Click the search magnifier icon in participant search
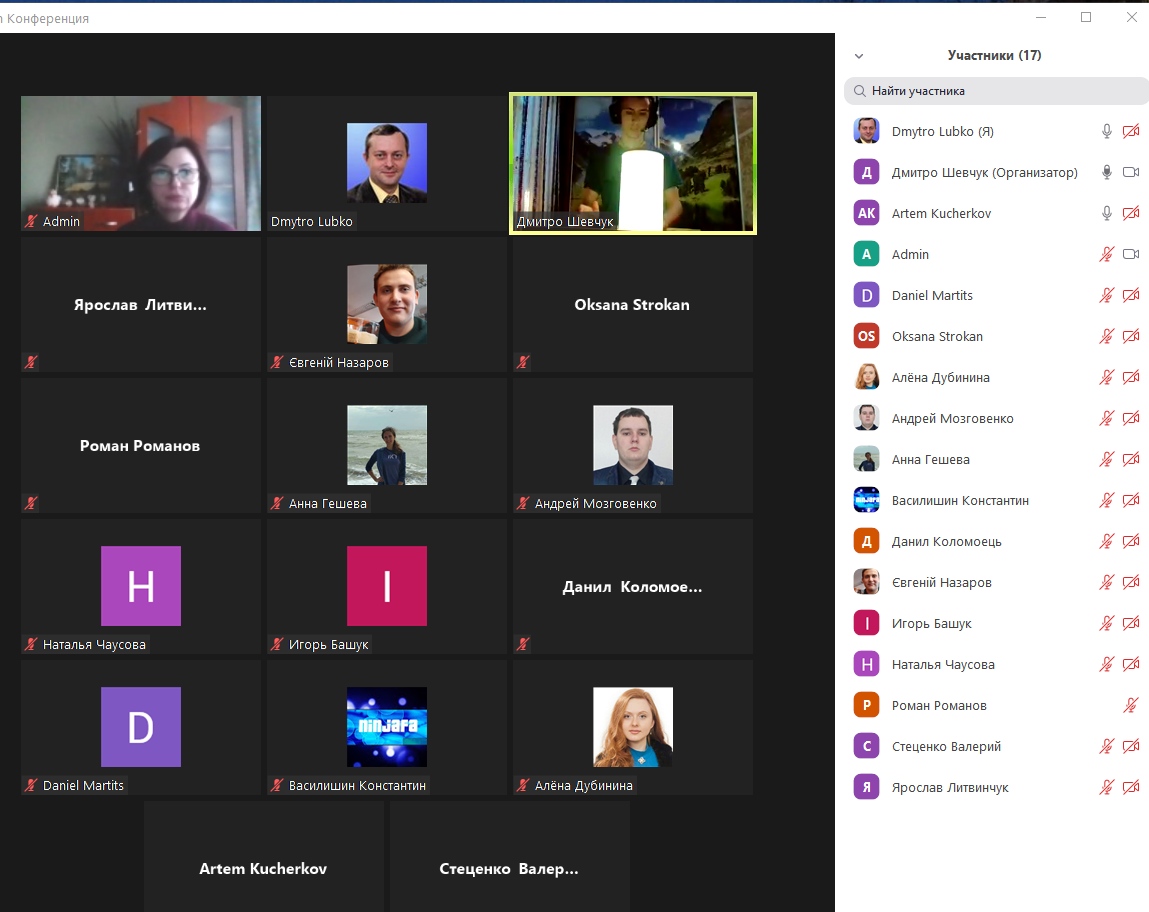1149x912 pixels. 859,91
